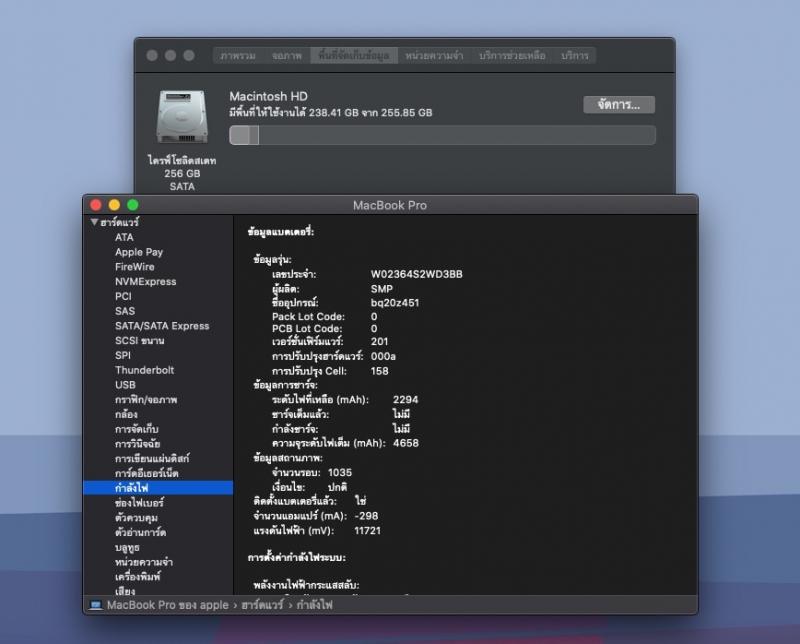The height and width of the screenshot is (644, 800).
Task: Click the Macintosh HD storage usage bar
Action: [442, 135]
